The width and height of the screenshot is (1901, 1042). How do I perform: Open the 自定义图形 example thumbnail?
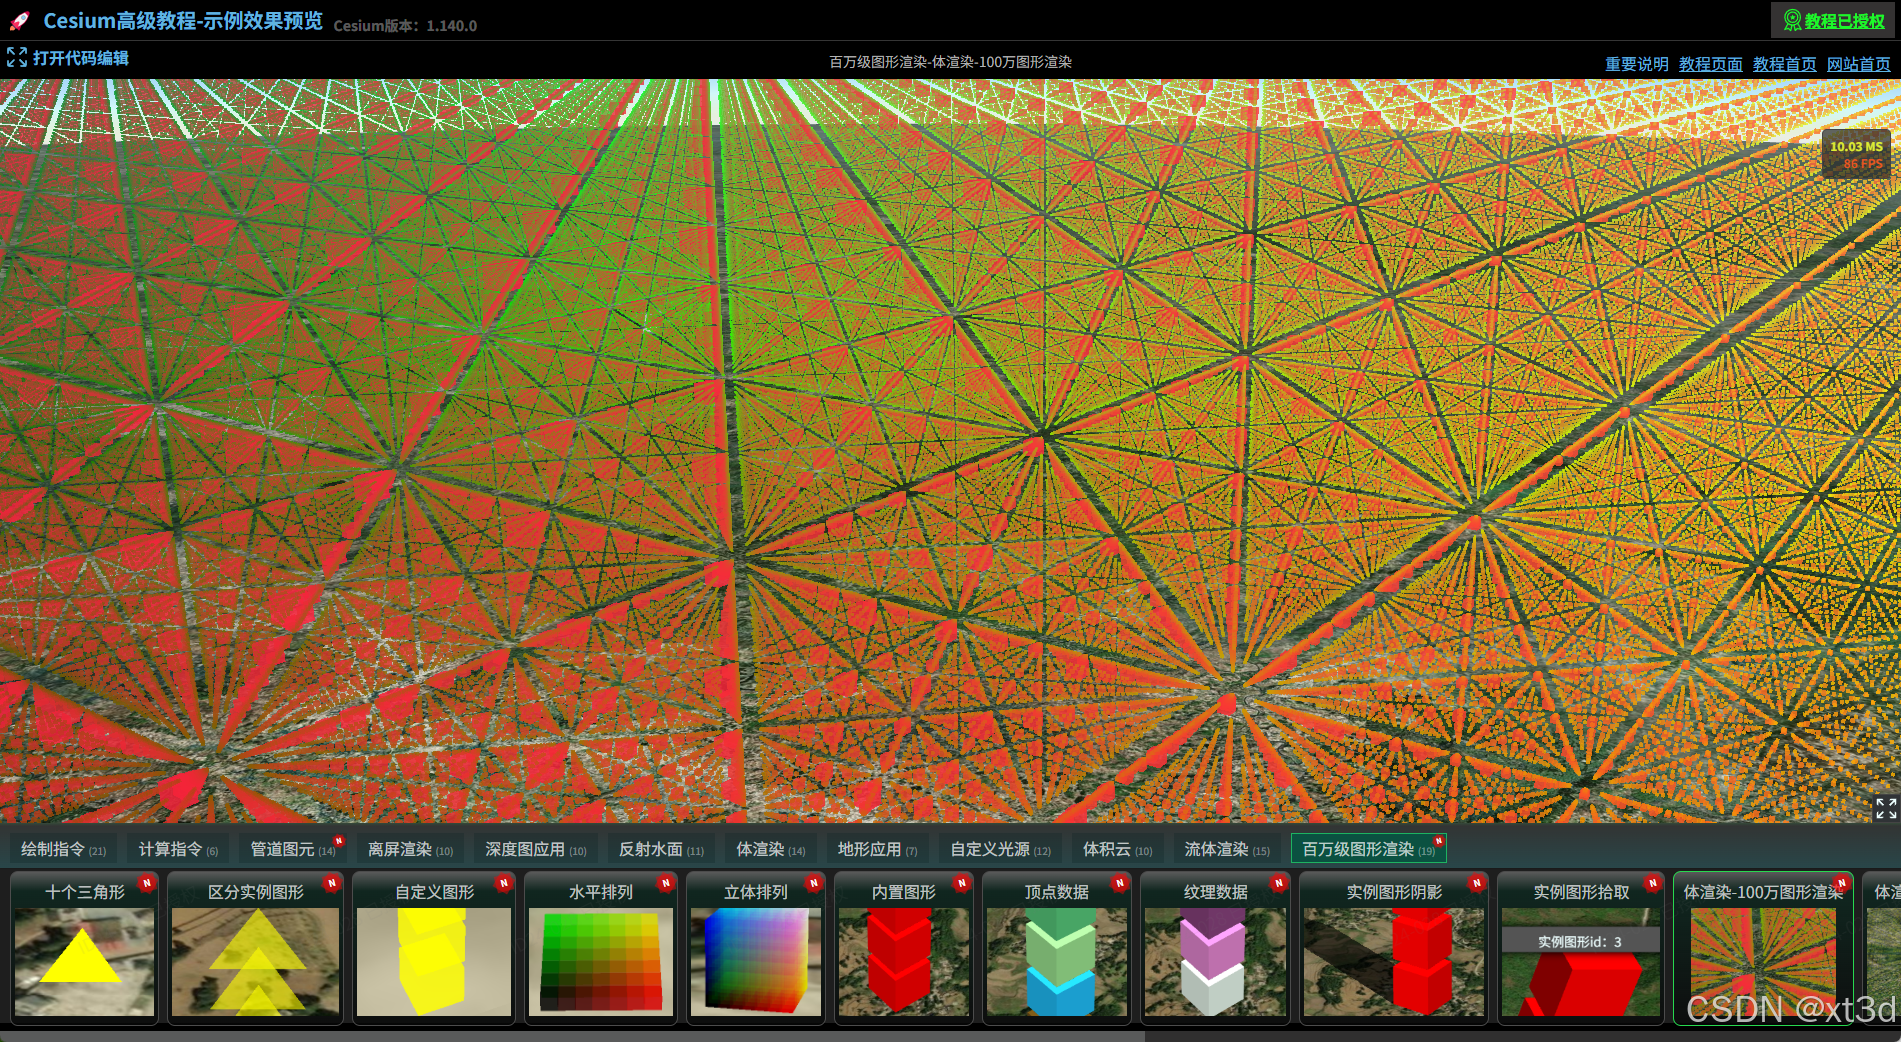pos(434,948)
